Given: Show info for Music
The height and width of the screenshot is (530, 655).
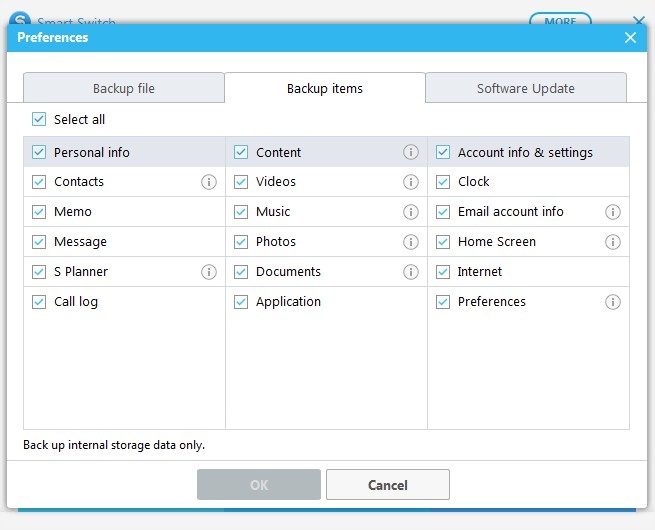Looking at the screenshot, I should 411,212.
